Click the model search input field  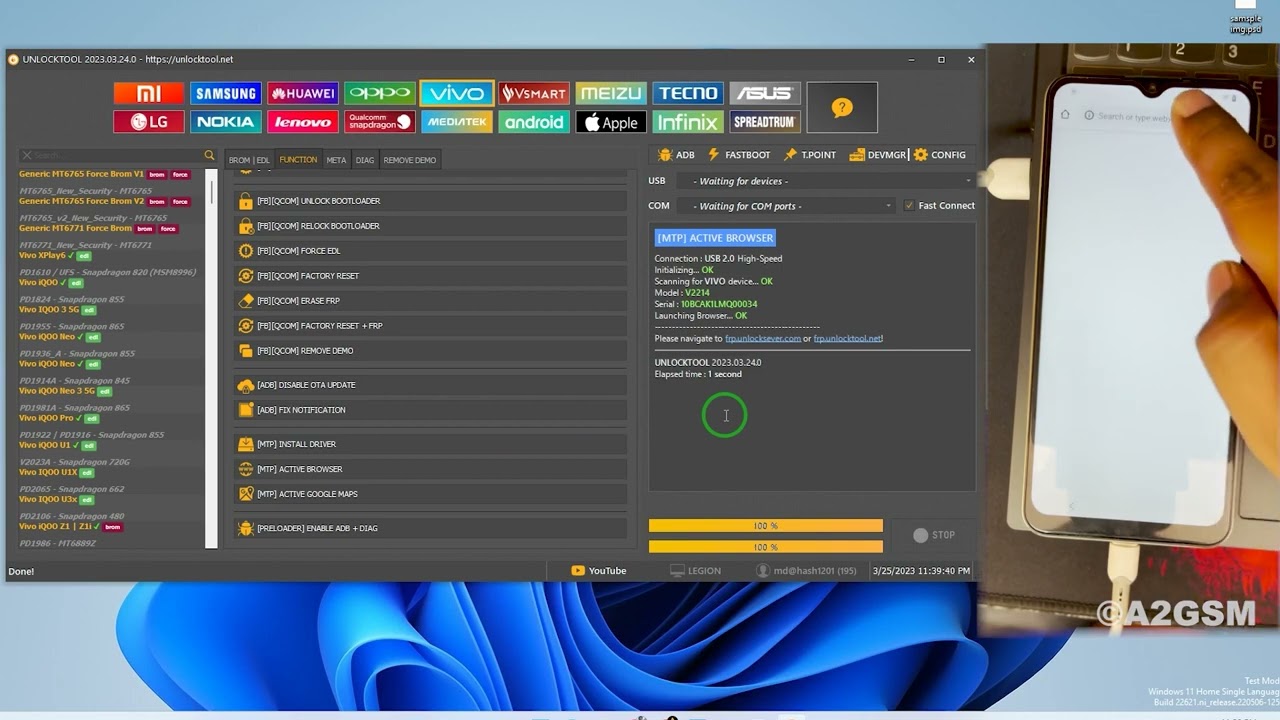pyautogui.click(x=116, y=155)
